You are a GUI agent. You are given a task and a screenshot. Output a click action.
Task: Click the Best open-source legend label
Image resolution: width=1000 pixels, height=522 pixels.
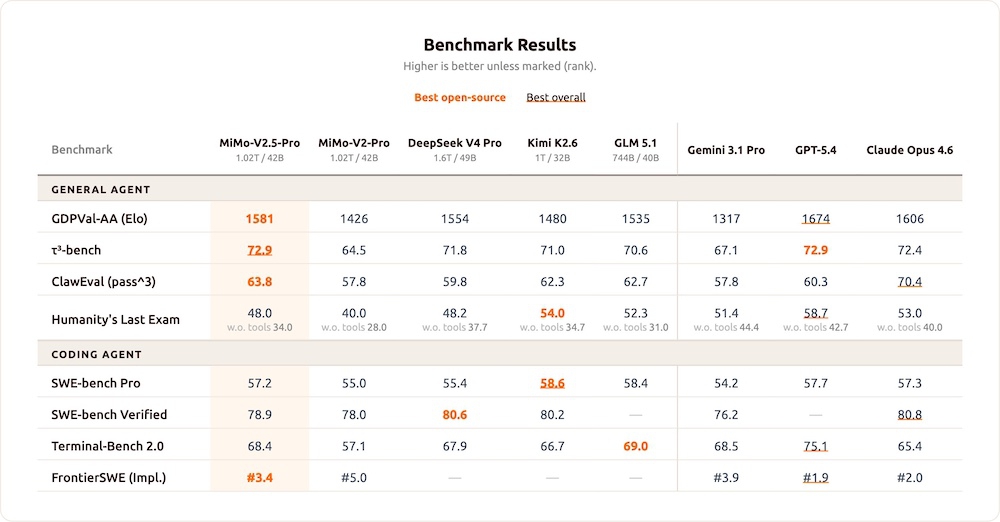tap(460, 97)
